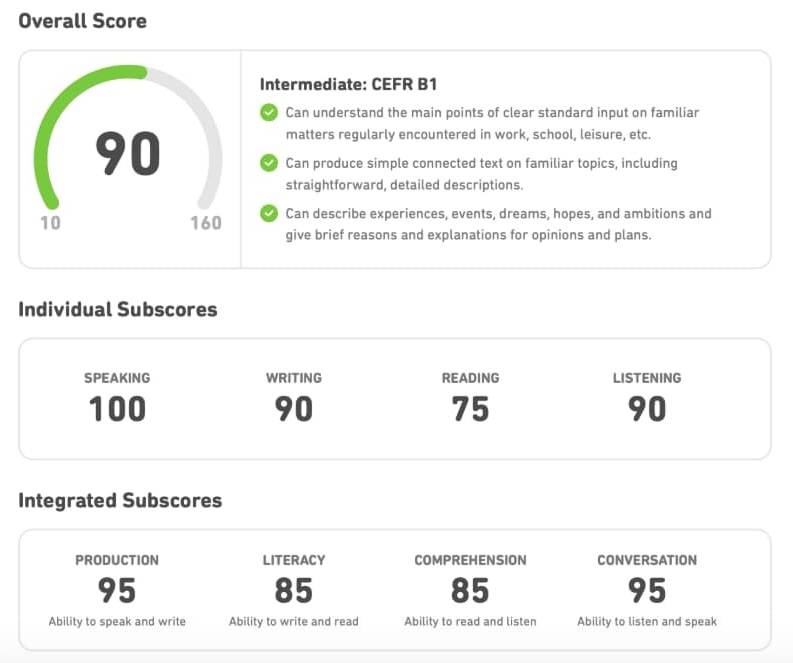
Task: Select the Listening subscore label
Action: (647, 378)
